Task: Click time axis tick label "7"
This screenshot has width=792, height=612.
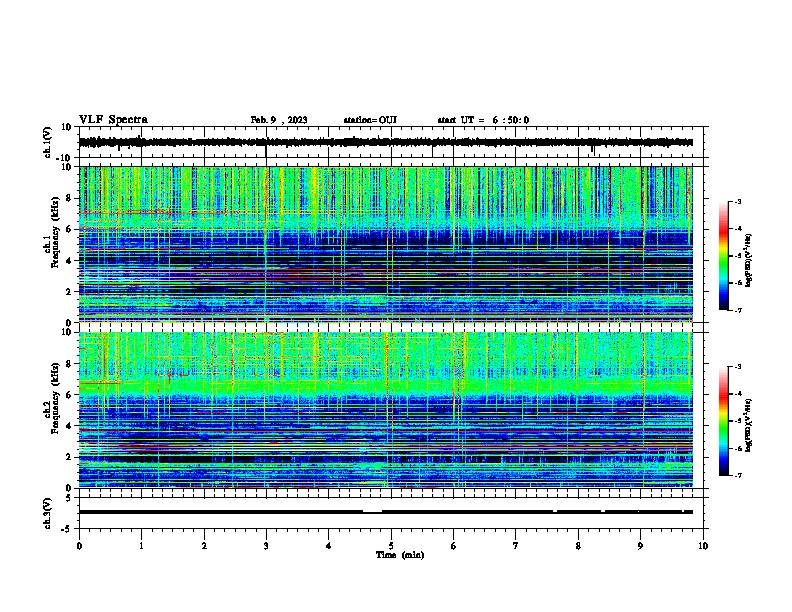Action: click(x=516, y=546)
